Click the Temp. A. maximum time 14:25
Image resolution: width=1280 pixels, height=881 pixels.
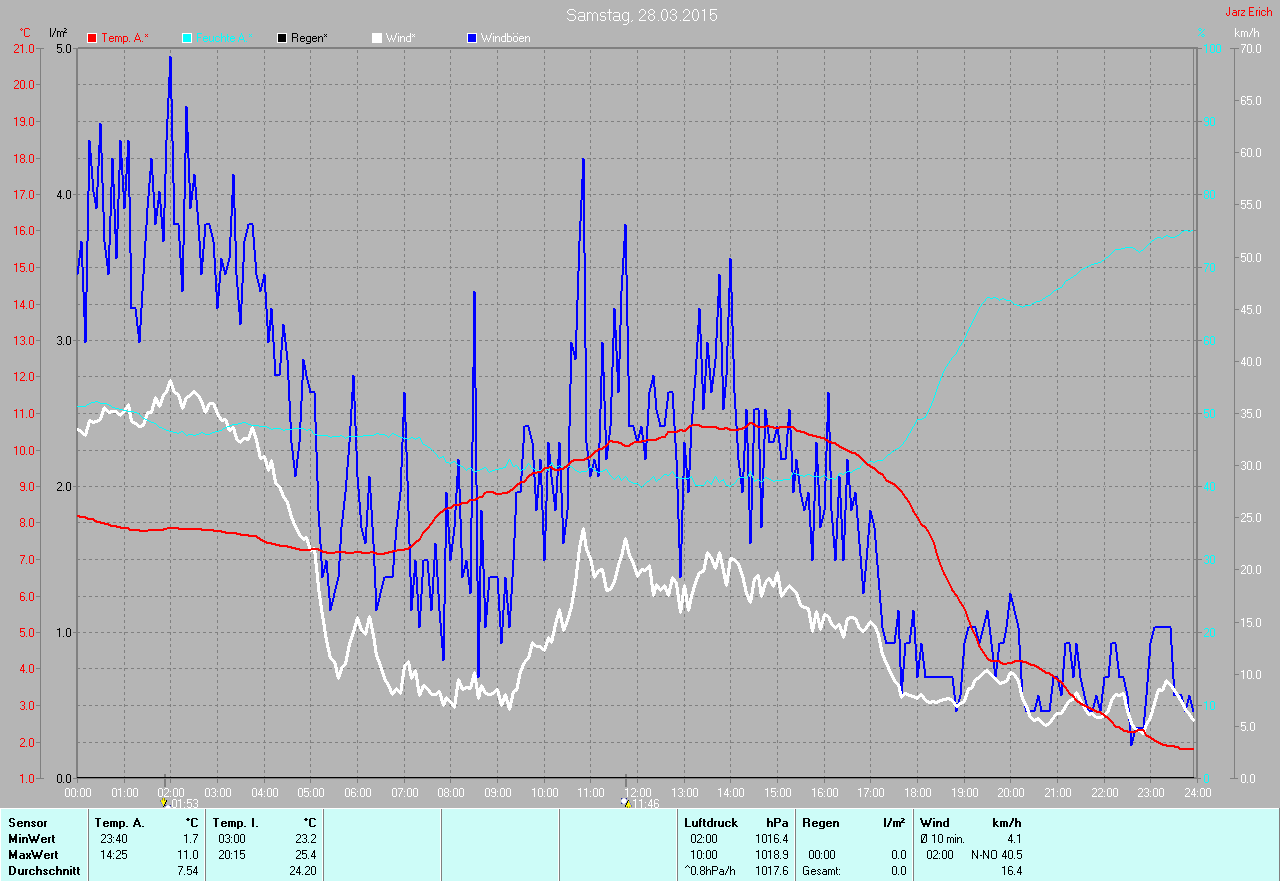(x=112, y=854)
